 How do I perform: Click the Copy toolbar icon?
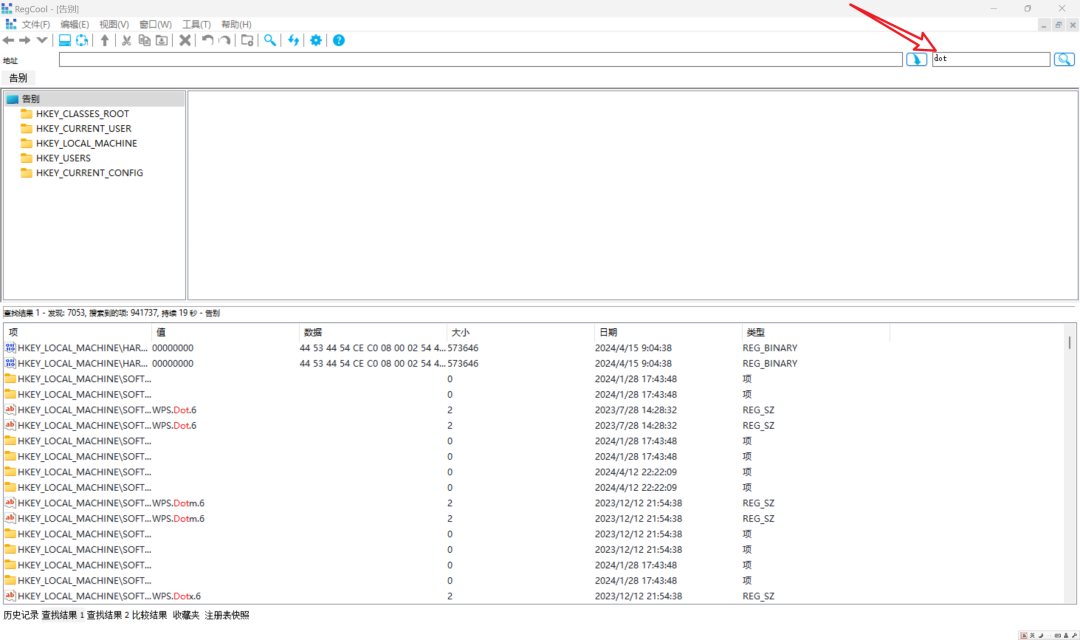145,41
